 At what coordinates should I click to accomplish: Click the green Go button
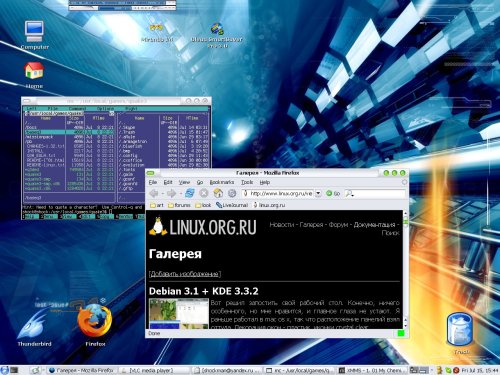(333, 193)
